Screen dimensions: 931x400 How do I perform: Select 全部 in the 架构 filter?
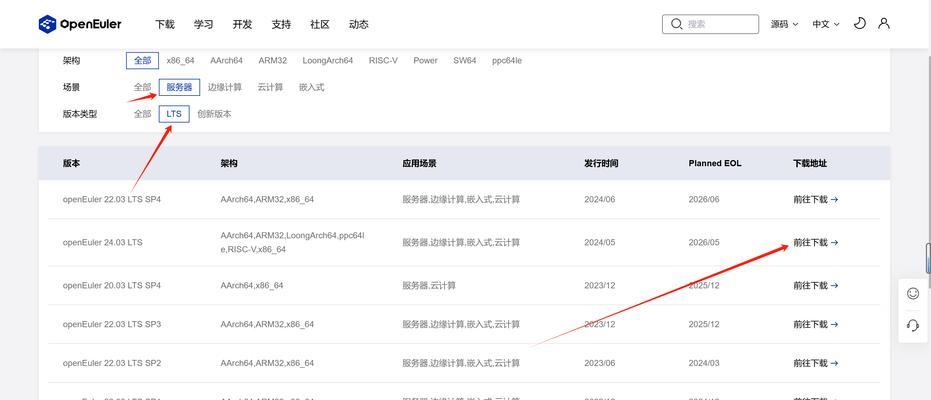(x=142, y=61)
